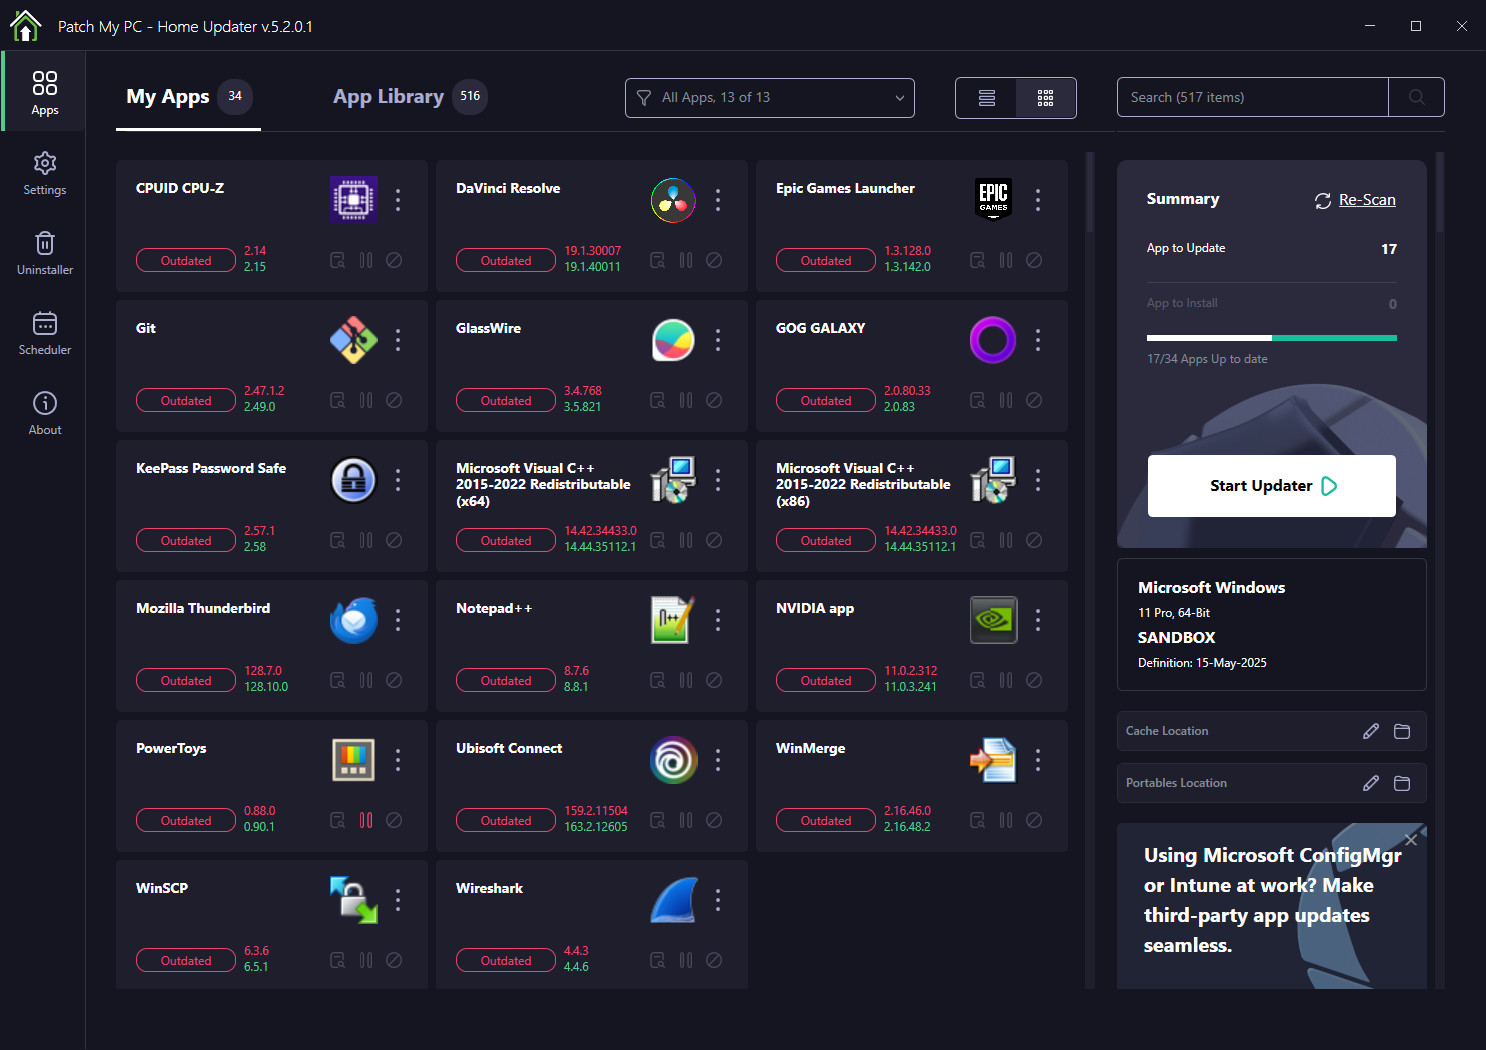Open the About page in the sidebar
This screenshot has height=1050, width=1486.
point(45,413)
